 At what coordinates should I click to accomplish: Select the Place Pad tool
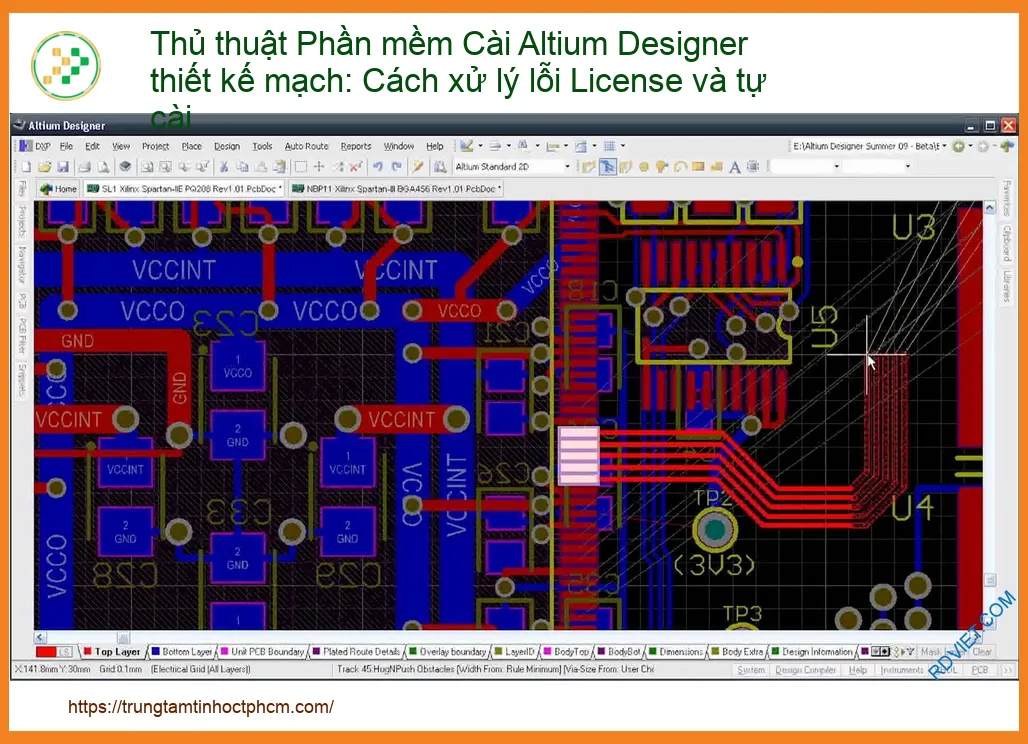click(644, 167)
